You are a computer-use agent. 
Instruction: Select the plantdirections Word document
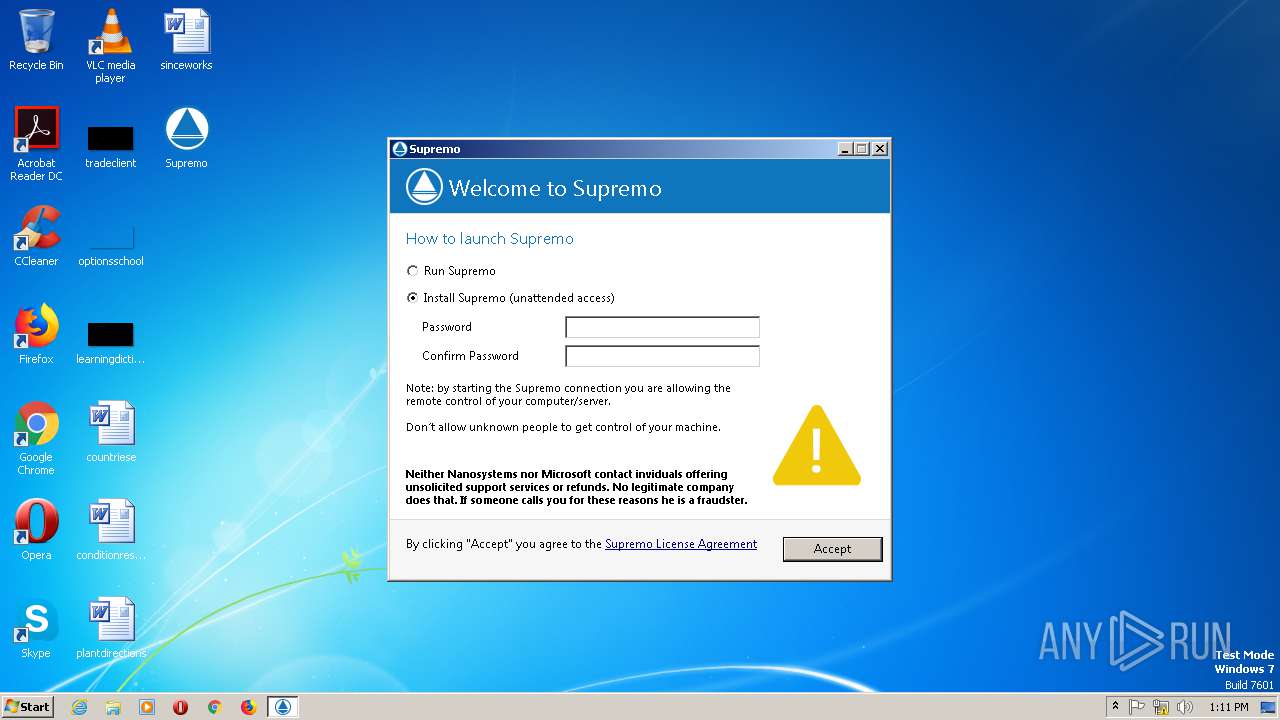point(110,628)
